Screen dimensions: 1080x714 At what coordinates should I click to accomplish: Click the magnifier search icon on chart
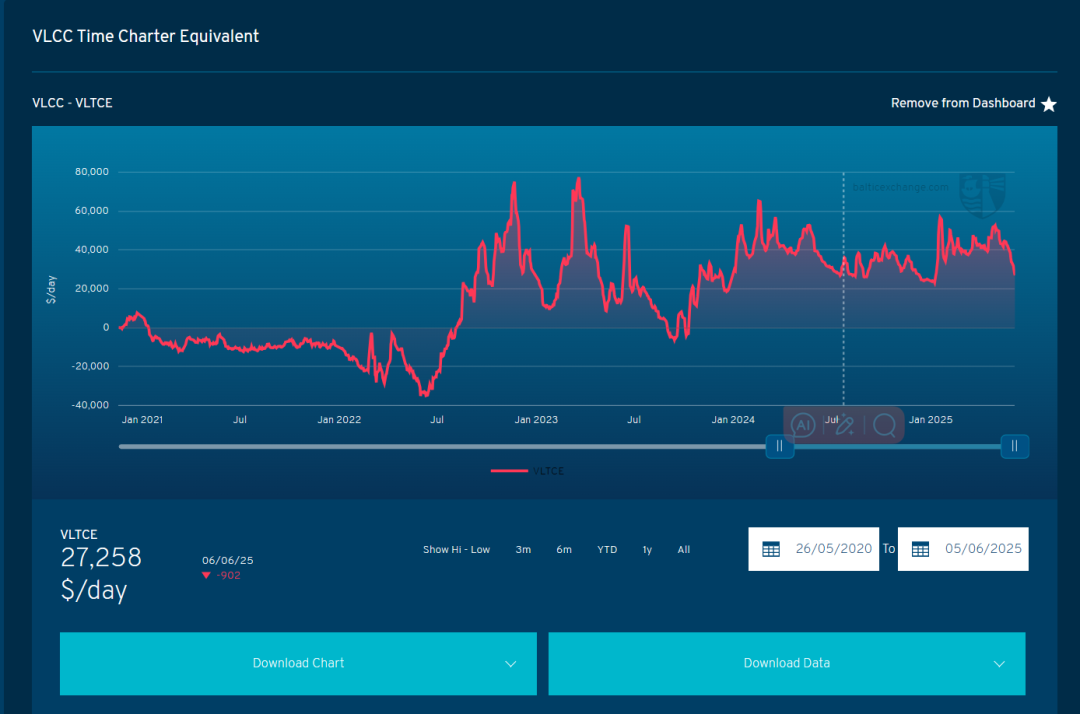pos(884,425)
